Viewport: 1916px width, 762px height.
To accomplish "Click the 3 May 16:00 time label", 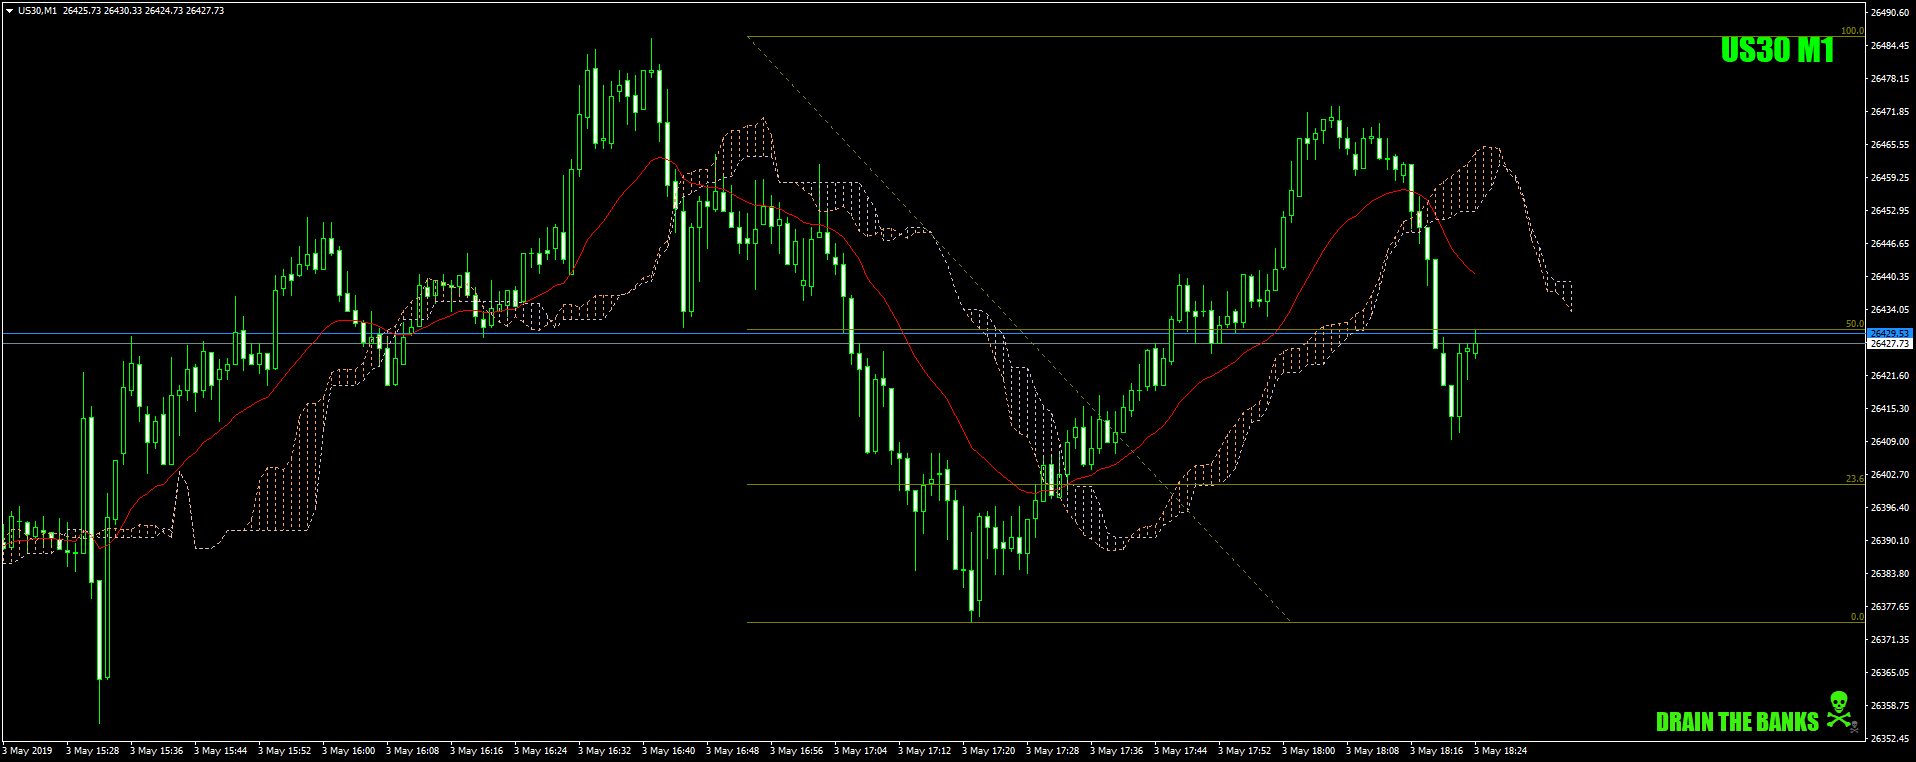I will click(x=349, y=751).
